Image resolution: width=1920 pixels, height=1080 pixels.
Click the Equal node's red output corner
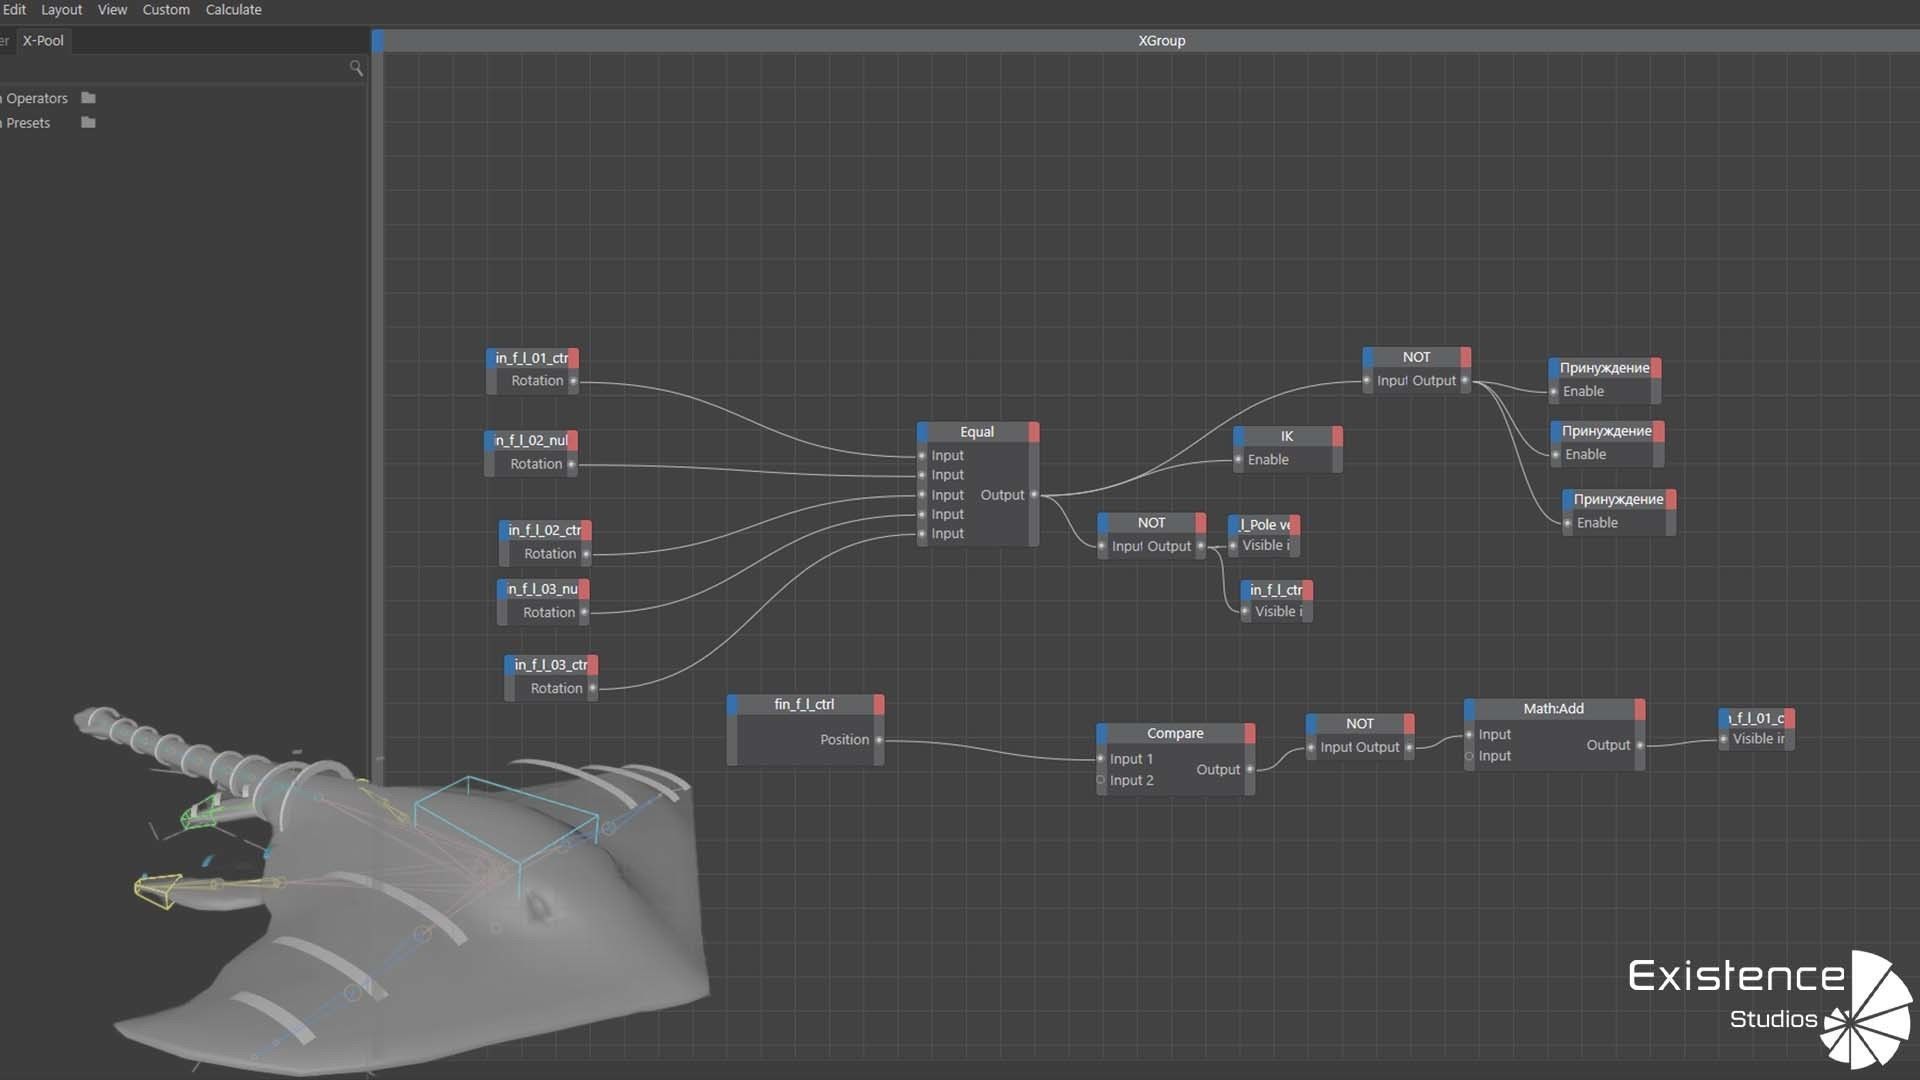1033,432
